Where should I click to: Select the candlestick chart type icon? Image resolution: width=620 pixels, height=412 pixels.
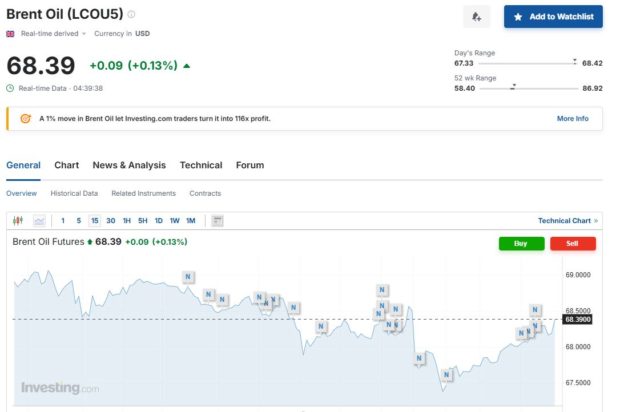18,220
